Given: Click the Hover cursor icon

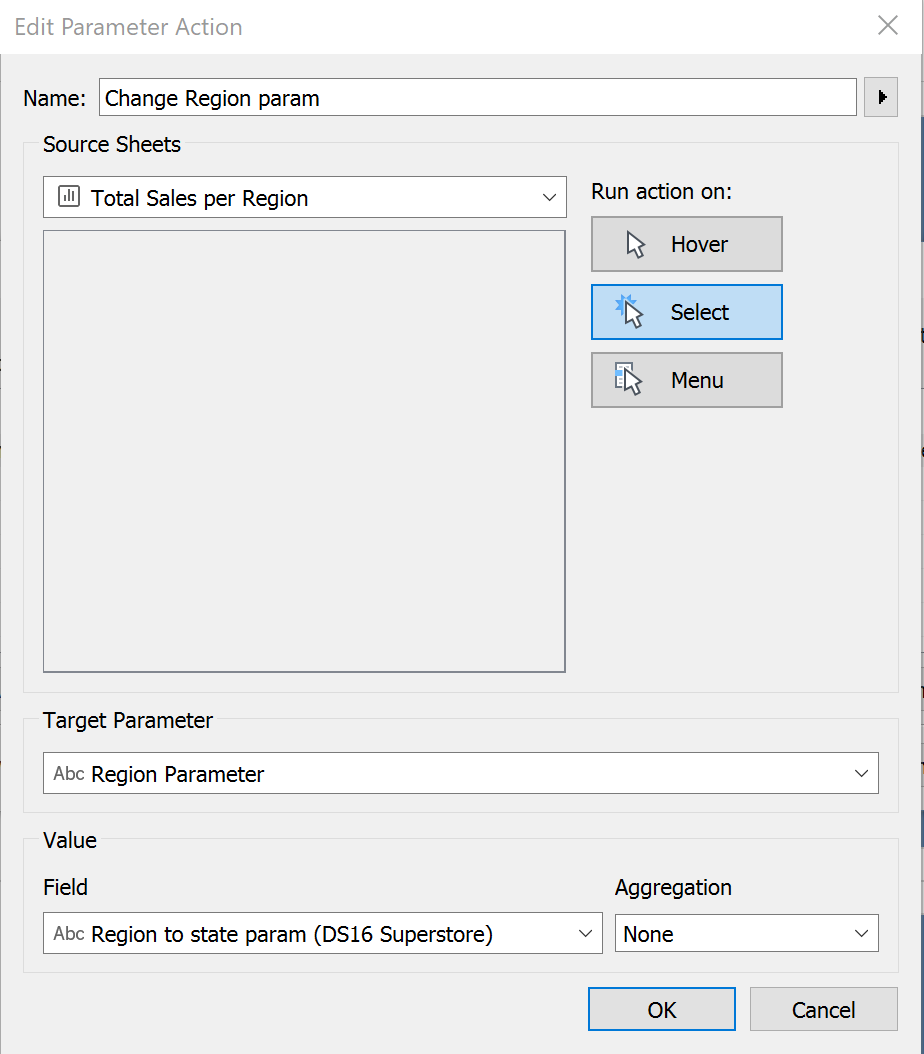Looking at the screenshot, I should (x=634, y=244).
